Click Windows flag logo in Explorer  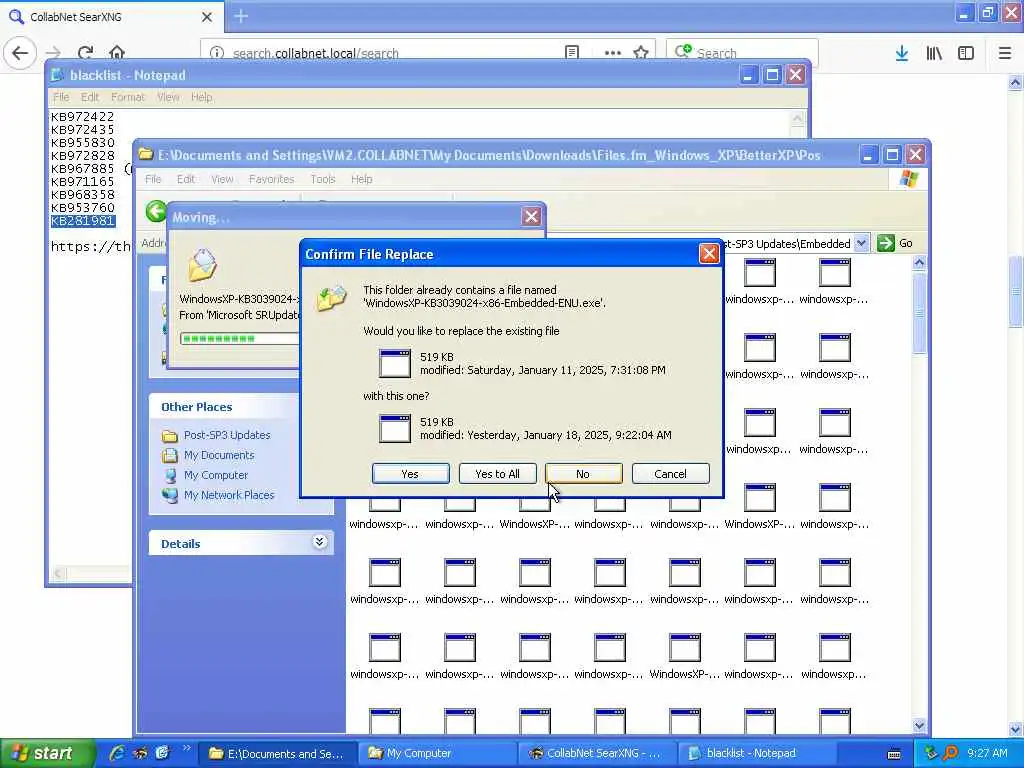908,179
